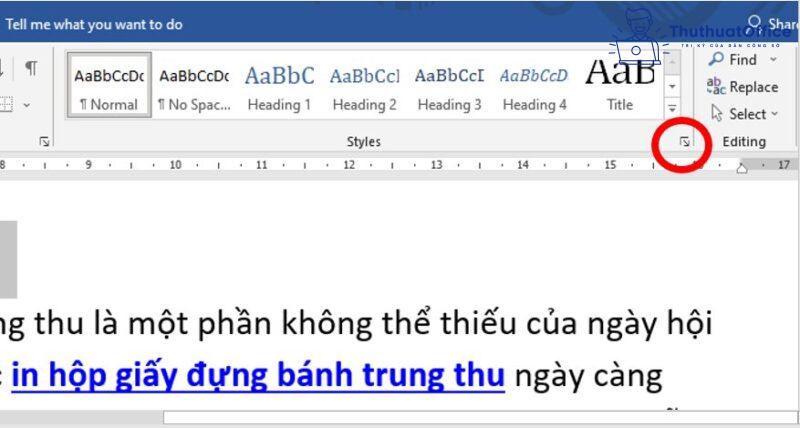Open the Borders dropdown arrow

click(27, 105)
